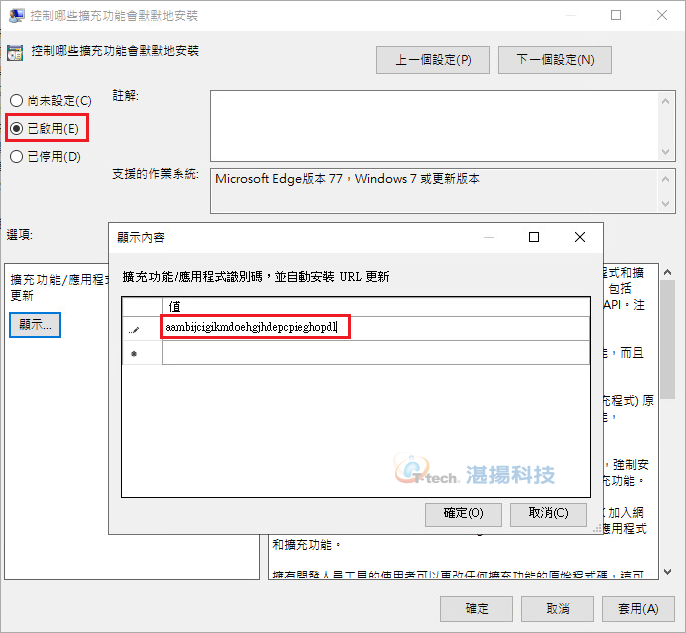
Task: Close the 顯示內容 dialog
Action: pos(580,237)
